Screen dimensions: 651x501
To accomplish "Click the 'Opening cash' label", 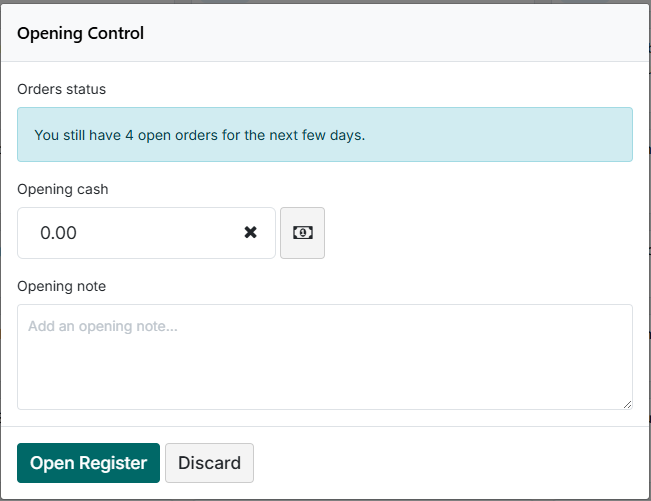I will click(63, 189).
